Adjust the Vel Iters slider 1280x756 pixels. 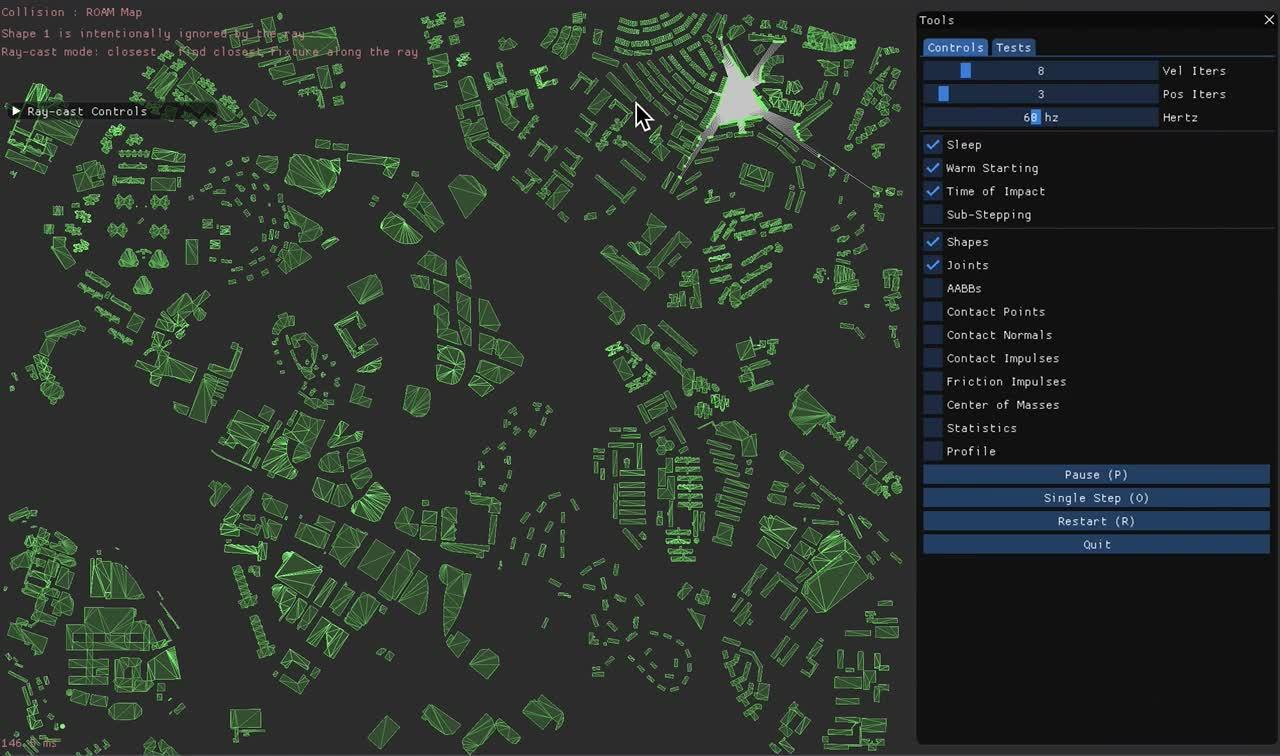pos(1040,71)
